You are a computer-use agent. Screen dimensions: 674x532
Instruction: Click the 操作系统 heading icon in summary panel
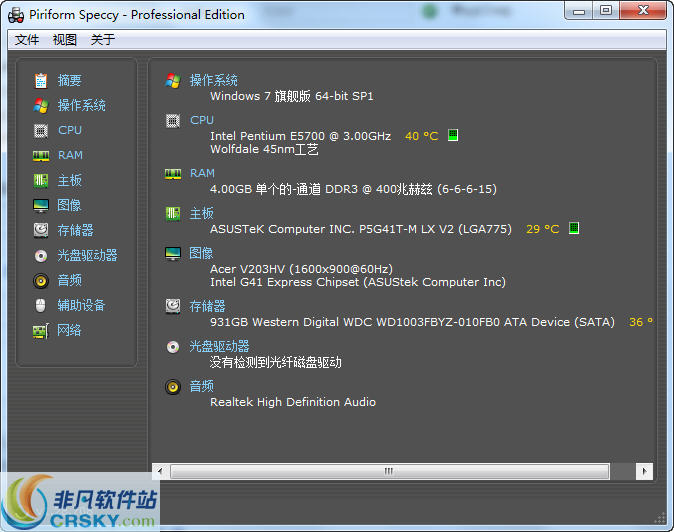(173, 80)
